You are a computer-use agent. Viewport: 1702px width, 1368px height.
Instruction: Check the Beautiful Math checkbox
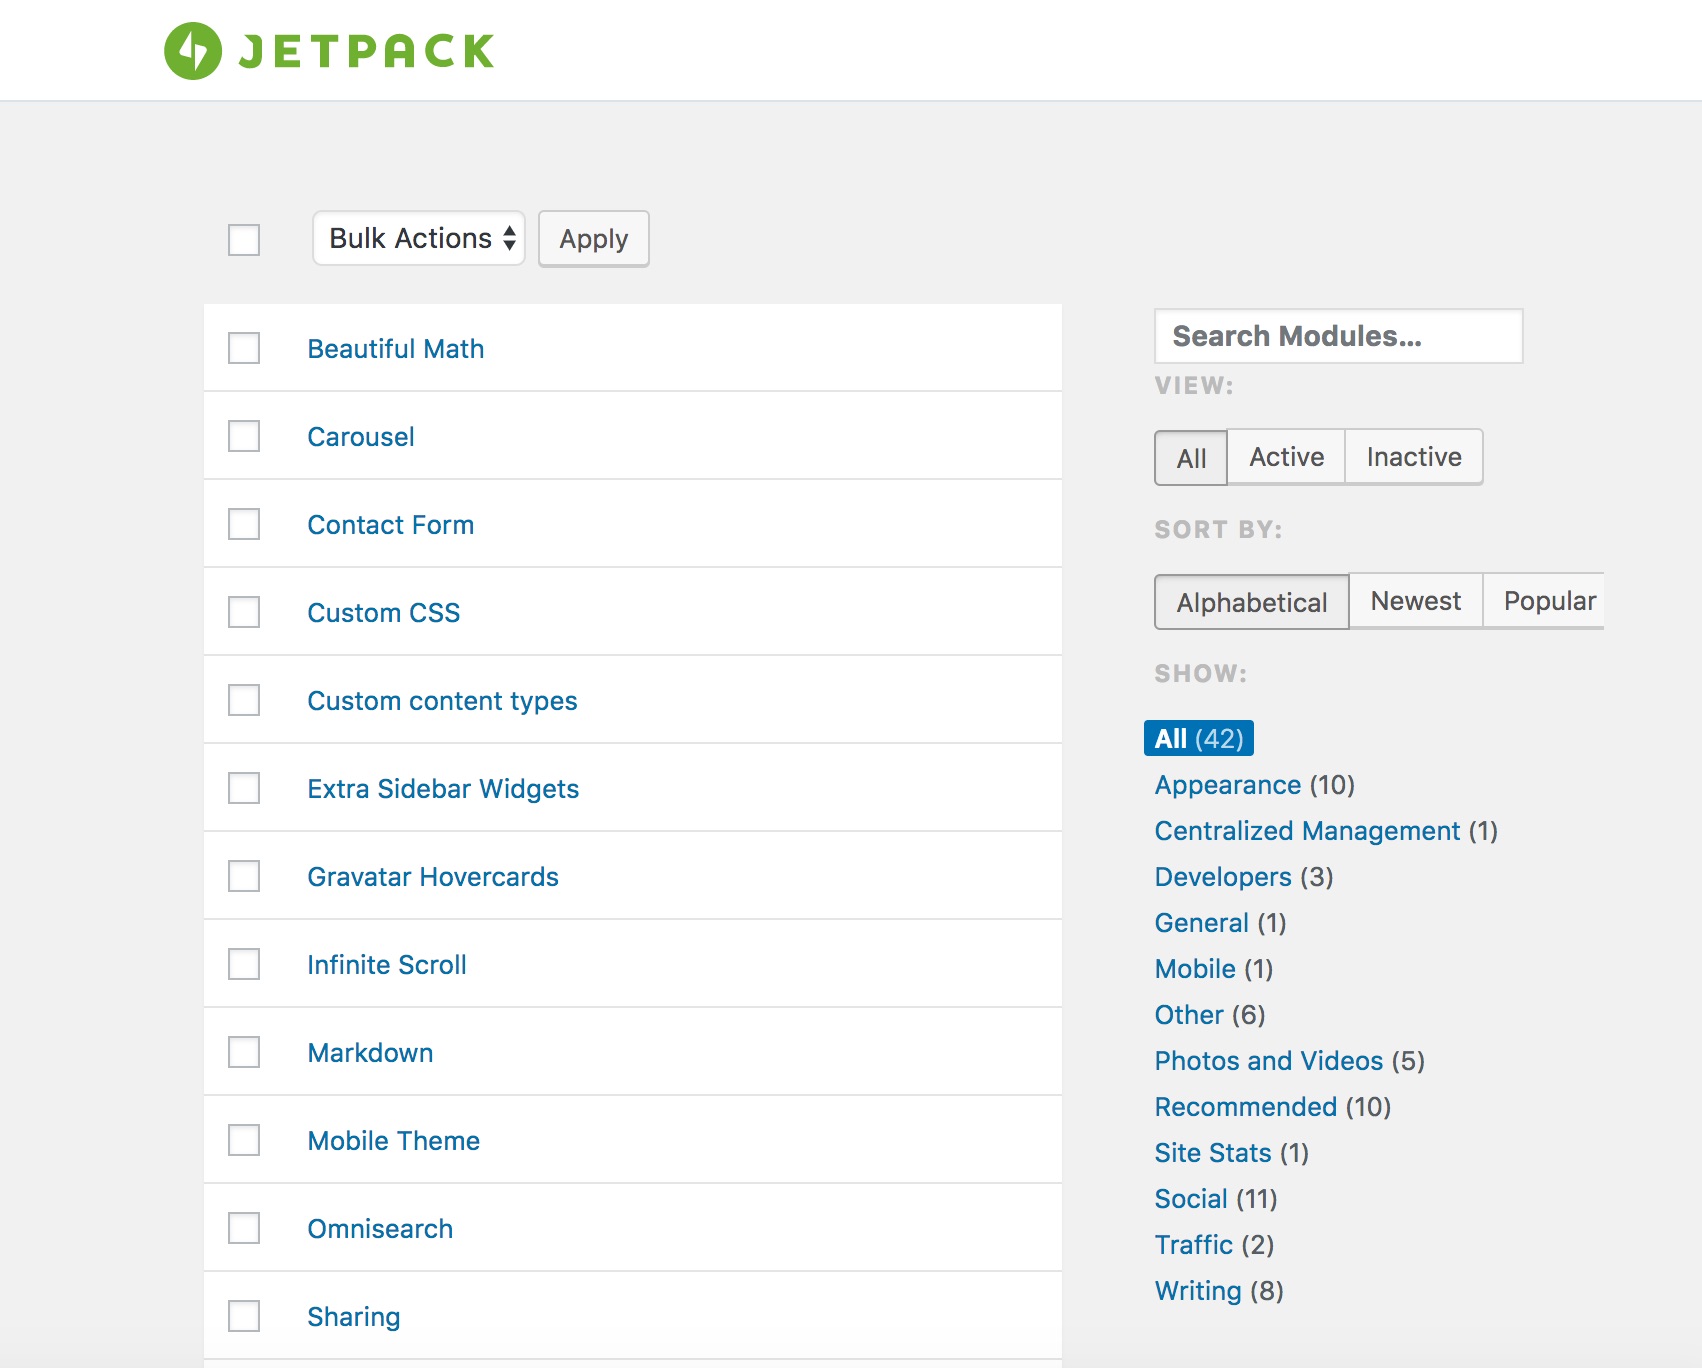click(244, 348)
